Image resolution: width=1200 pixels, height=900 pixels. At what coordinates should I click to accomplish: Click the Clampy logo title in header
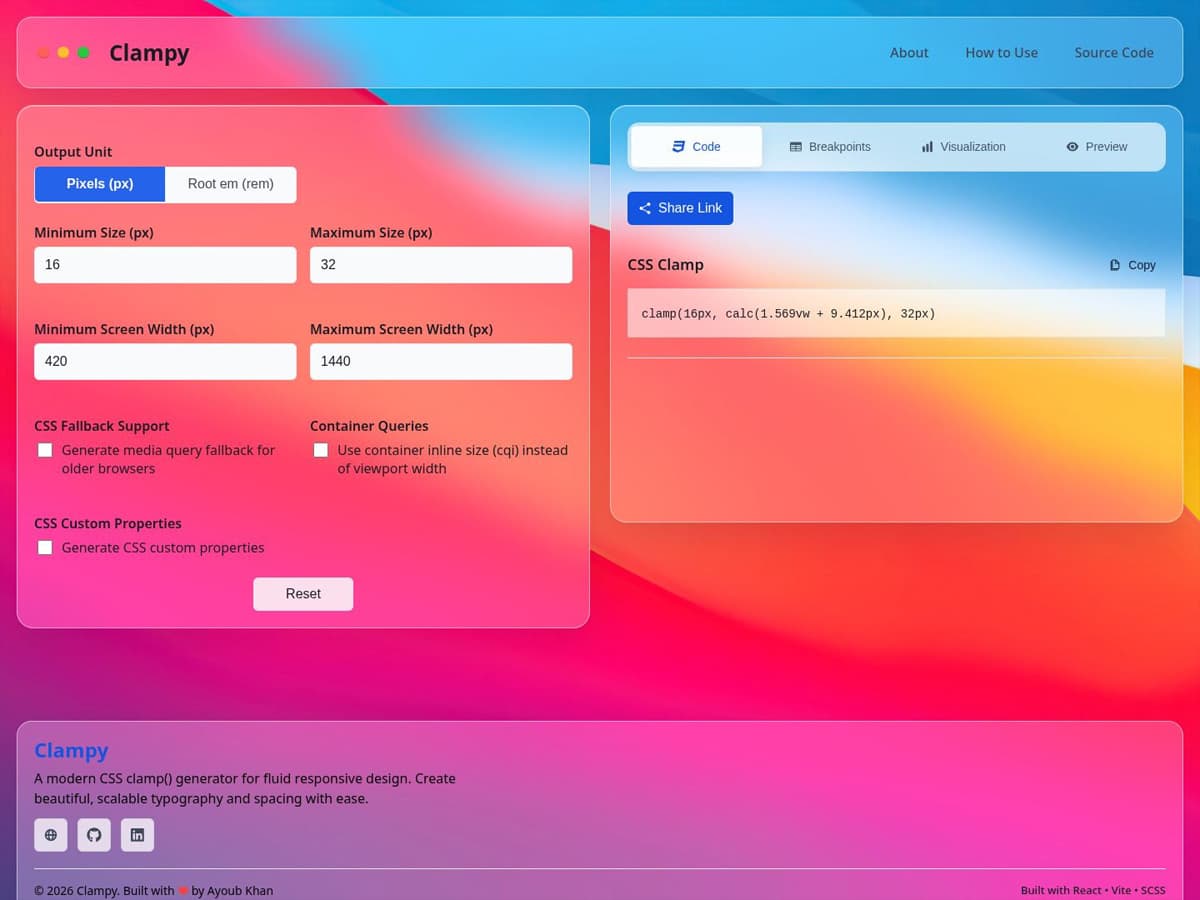tap(149, 53)
